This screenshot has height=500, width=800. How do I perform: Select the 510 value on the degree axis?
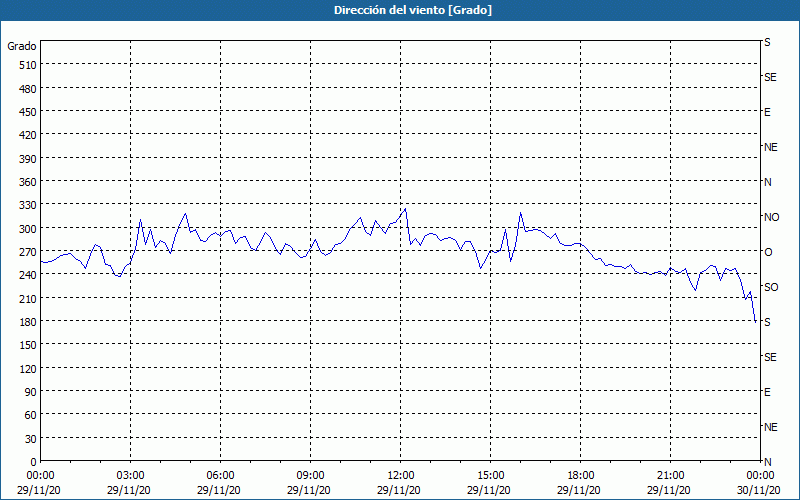[x=29, y=65]
